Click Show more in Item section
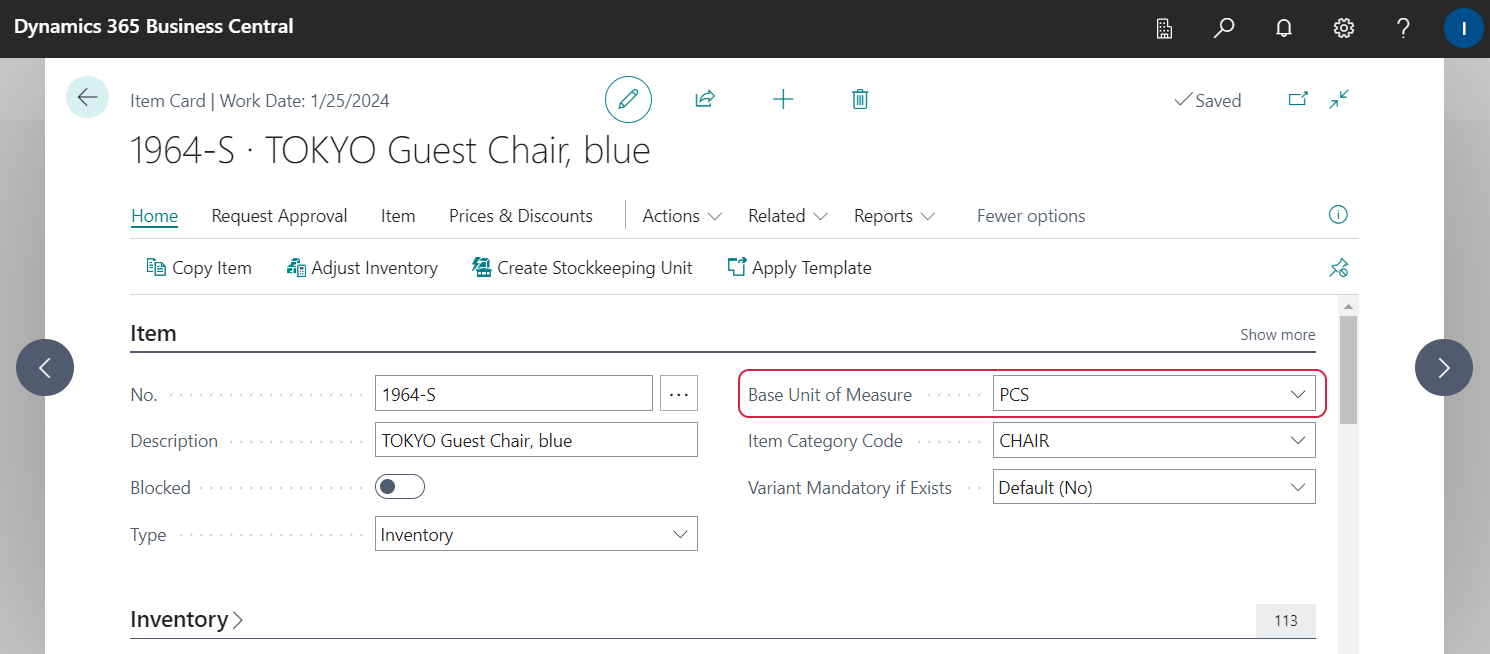 [1278, 335]
